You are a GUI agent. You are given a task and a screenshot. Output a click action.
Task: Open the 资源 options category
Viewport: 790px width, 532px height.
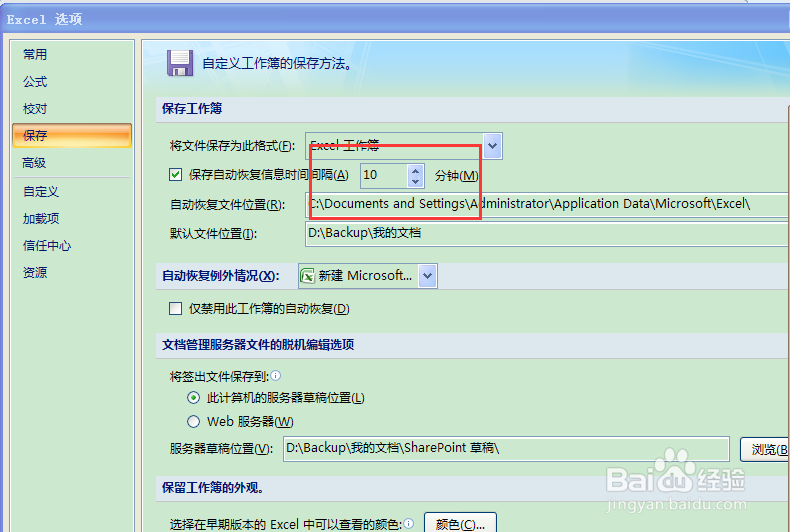(35, 273)
